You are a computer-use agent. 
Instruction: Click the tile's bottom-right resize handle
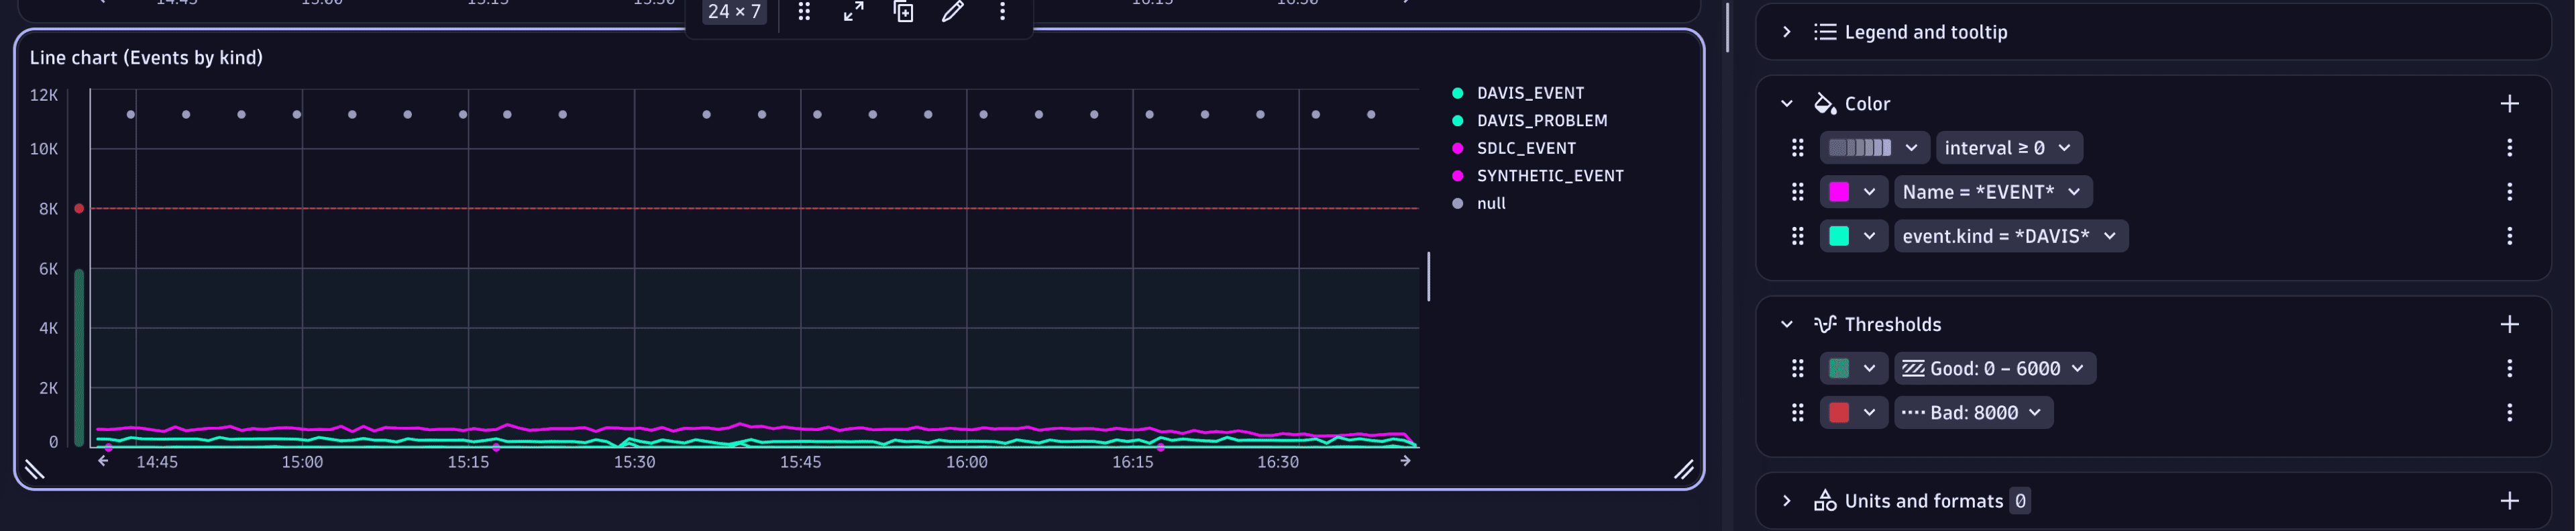[x=1683, y=470]
